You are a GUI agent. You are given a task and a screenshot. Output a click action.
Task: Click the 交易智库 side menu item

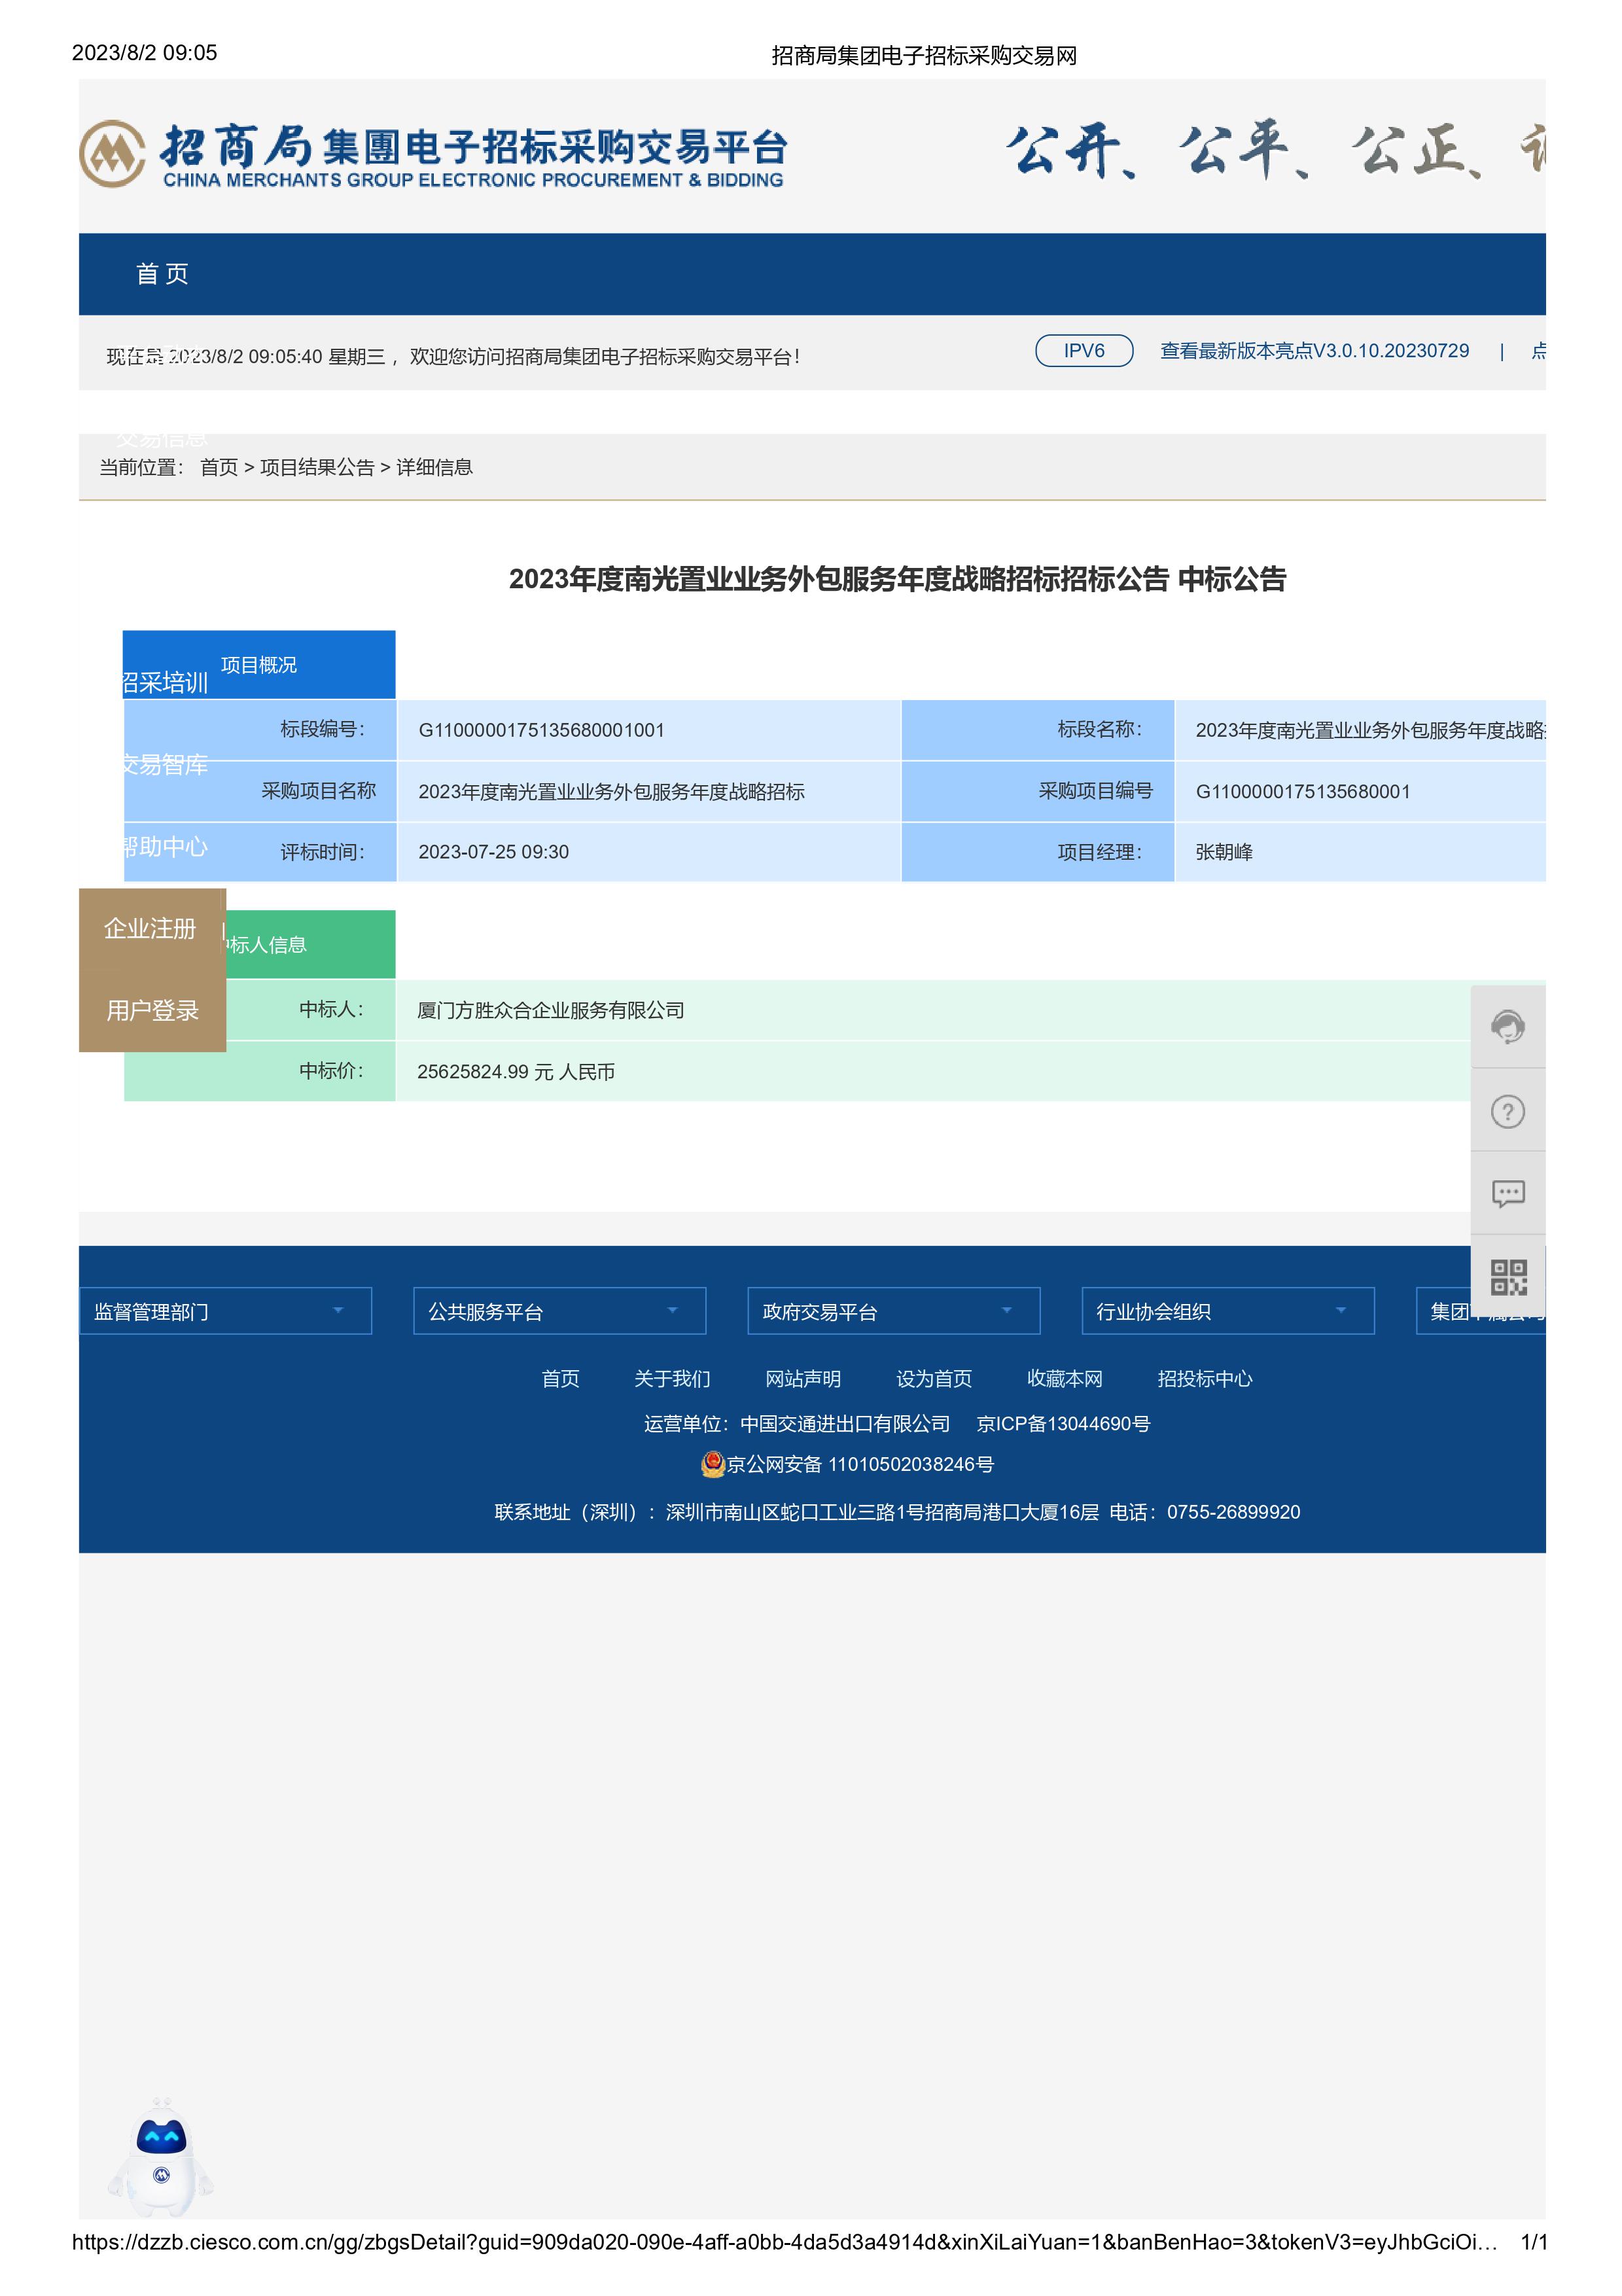pyautogui.click(x=165, y=765)
